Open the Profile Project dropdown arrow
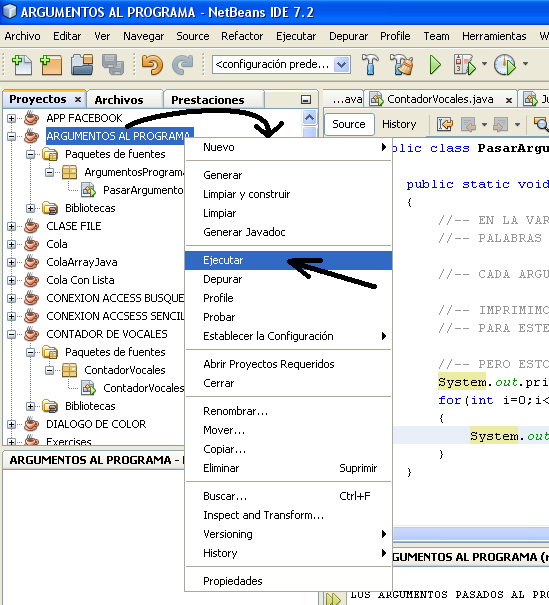The width and height of the screenshot is (549, 605). coord(525,64)
